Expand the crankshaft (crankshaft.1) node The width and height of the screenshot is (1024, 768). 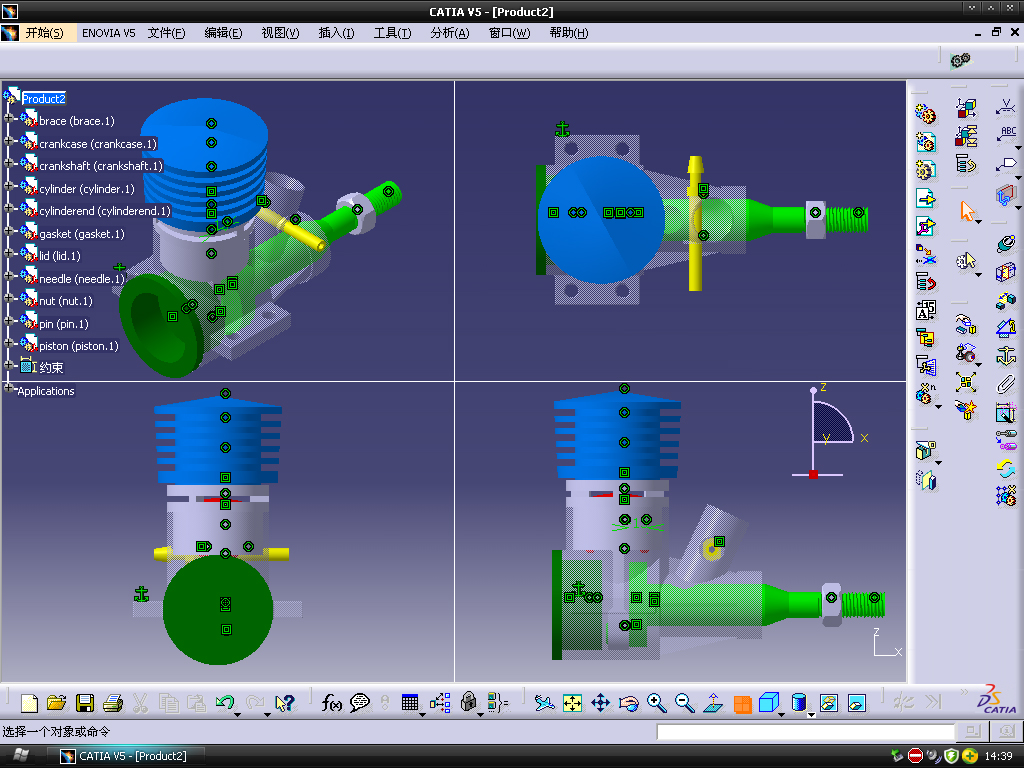pos(9,164)
